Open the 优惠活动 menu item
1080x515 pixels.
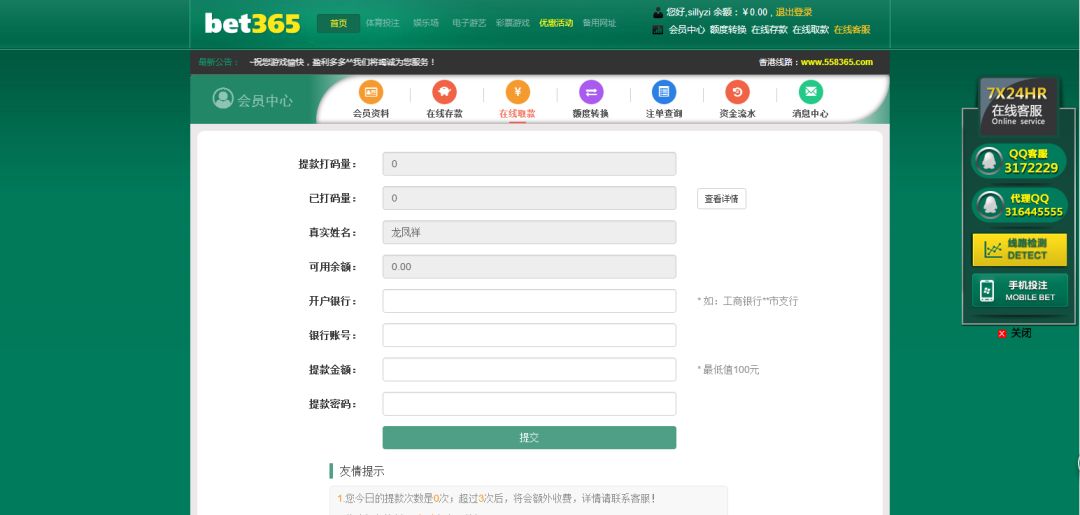[556, 23]
